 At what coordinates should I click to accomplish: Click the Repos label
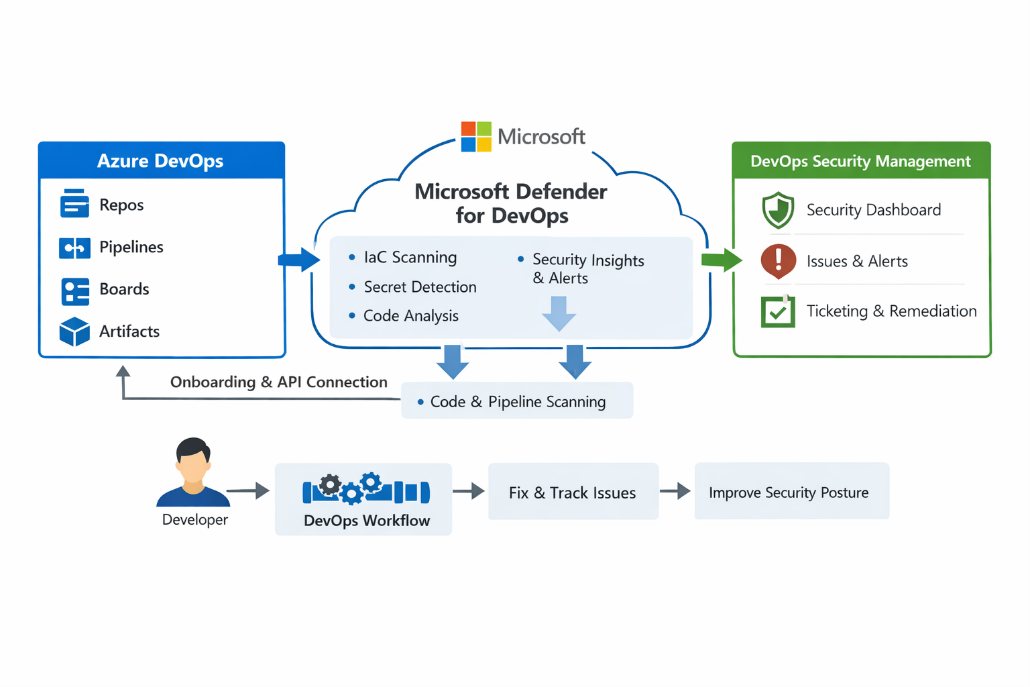pyautogui.click(x=122, y=205)
